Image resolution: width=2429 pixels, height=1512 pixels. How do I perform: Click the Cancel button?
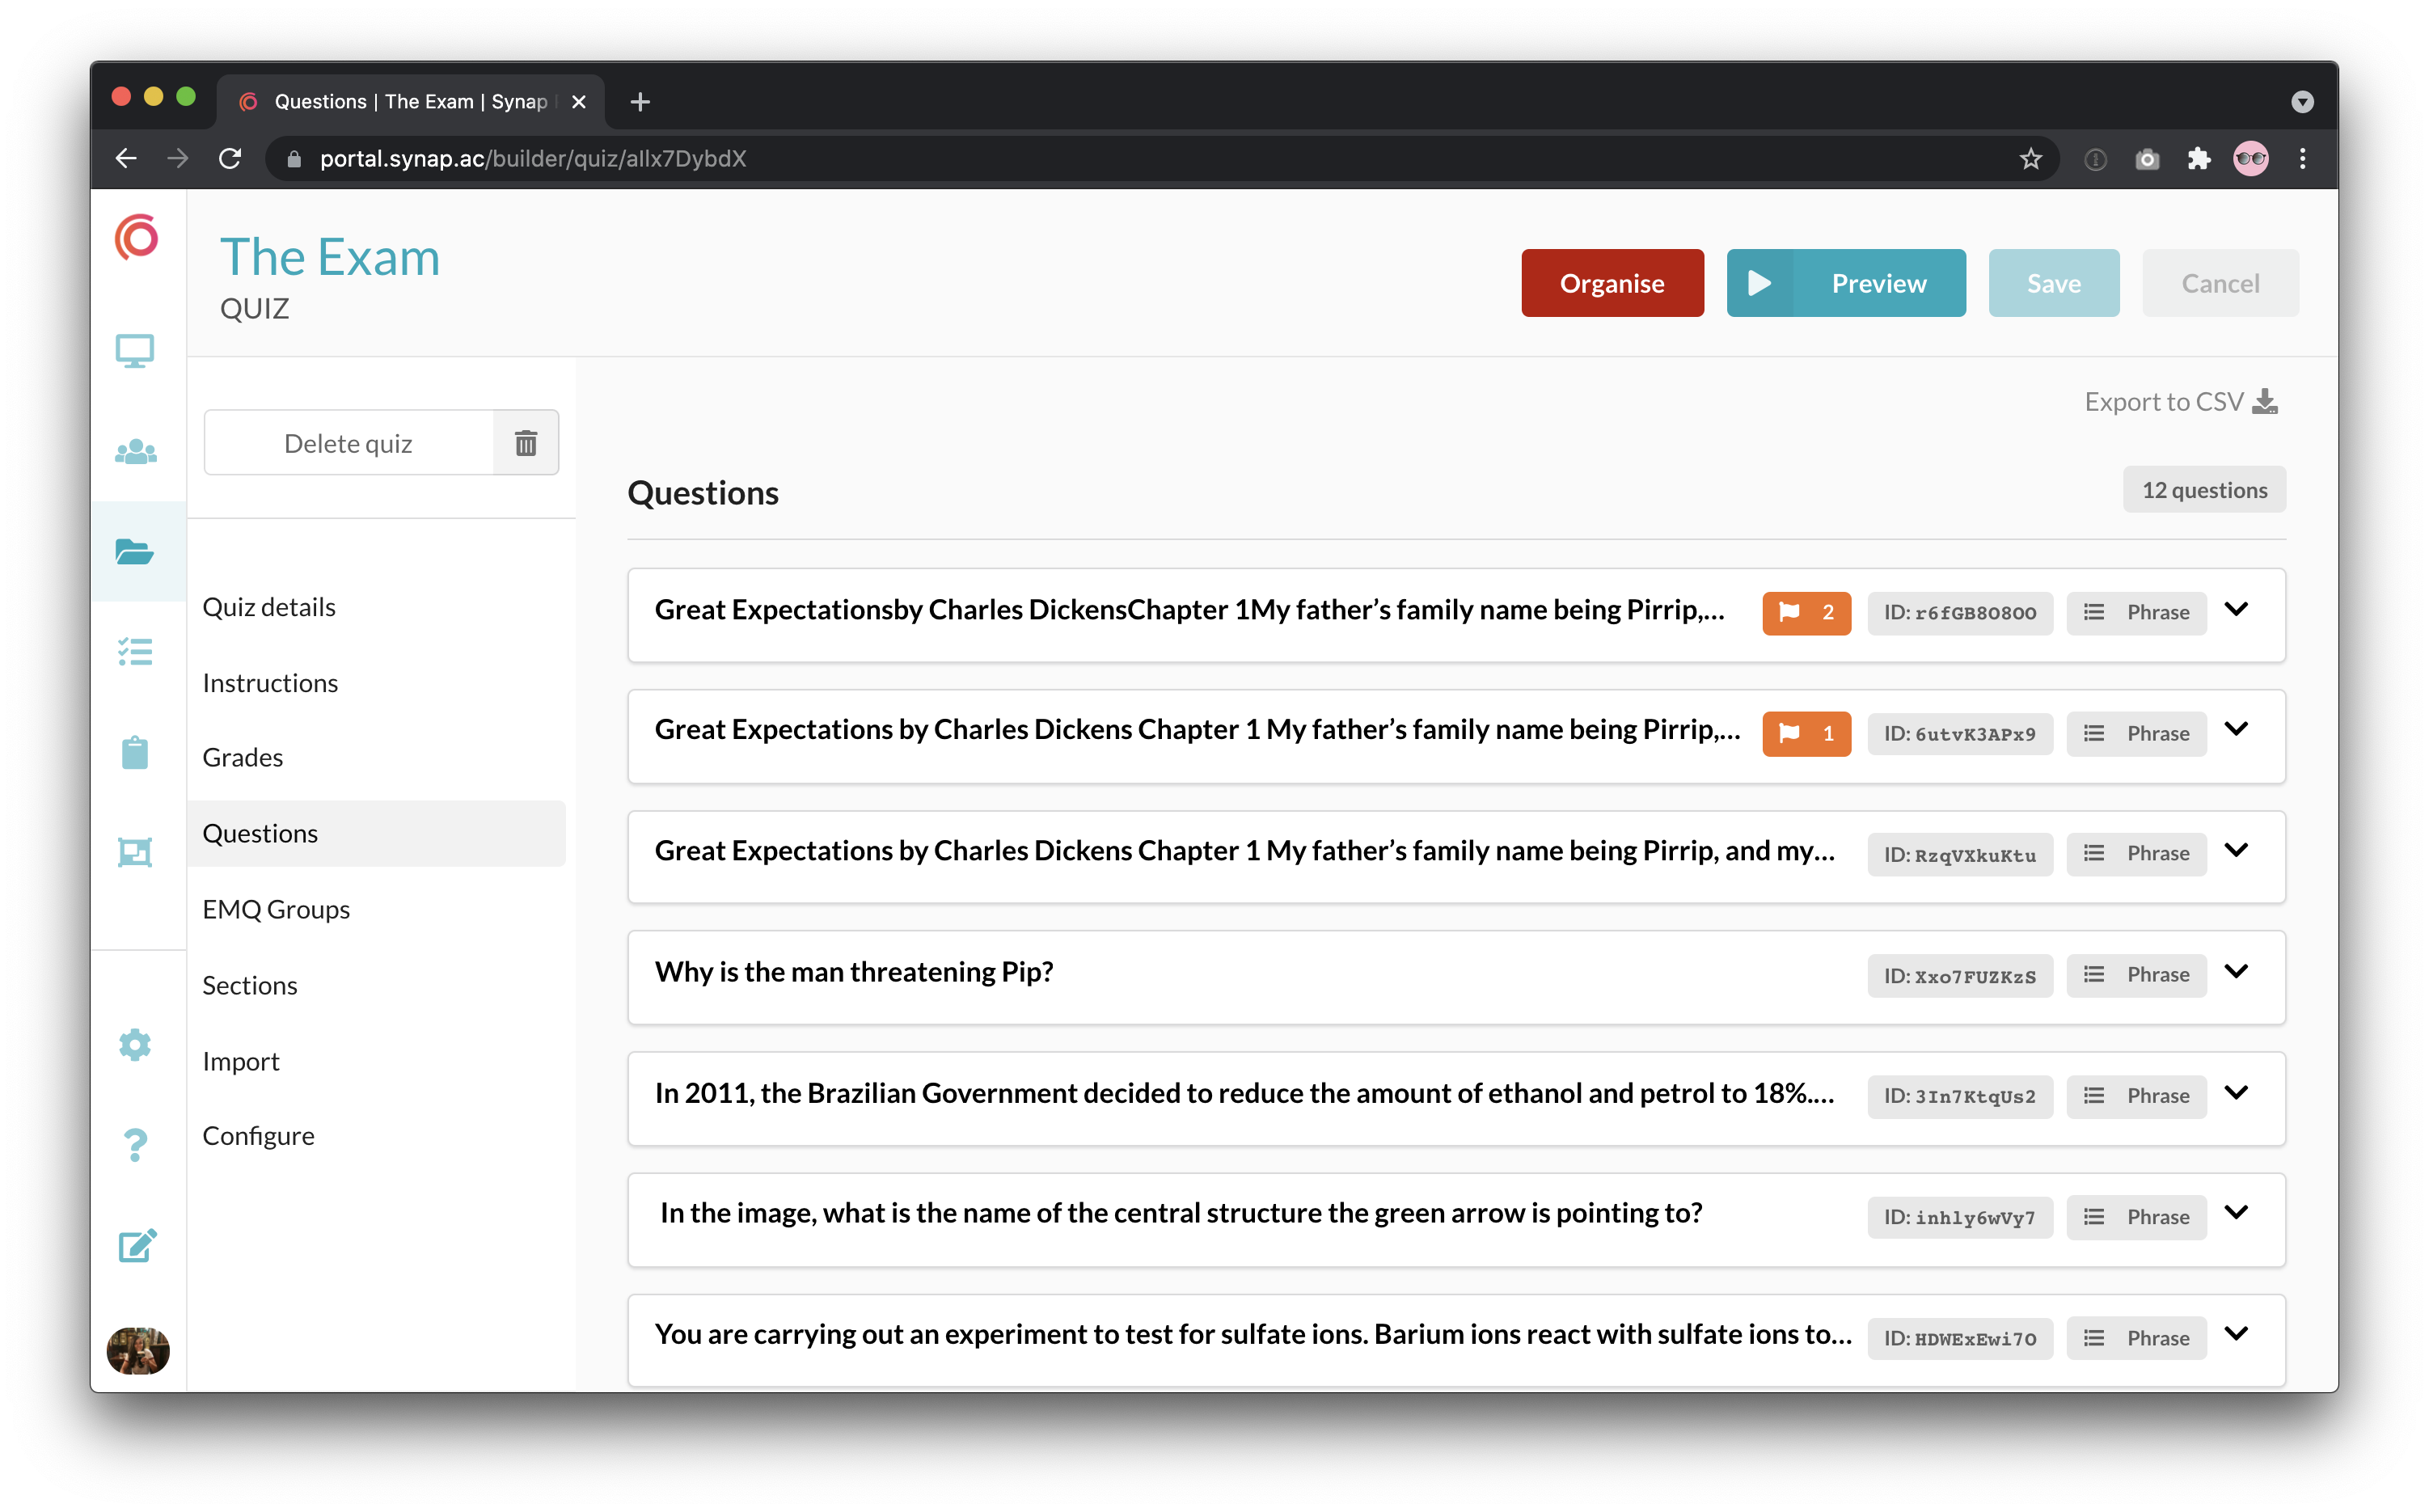[2220, 283]
